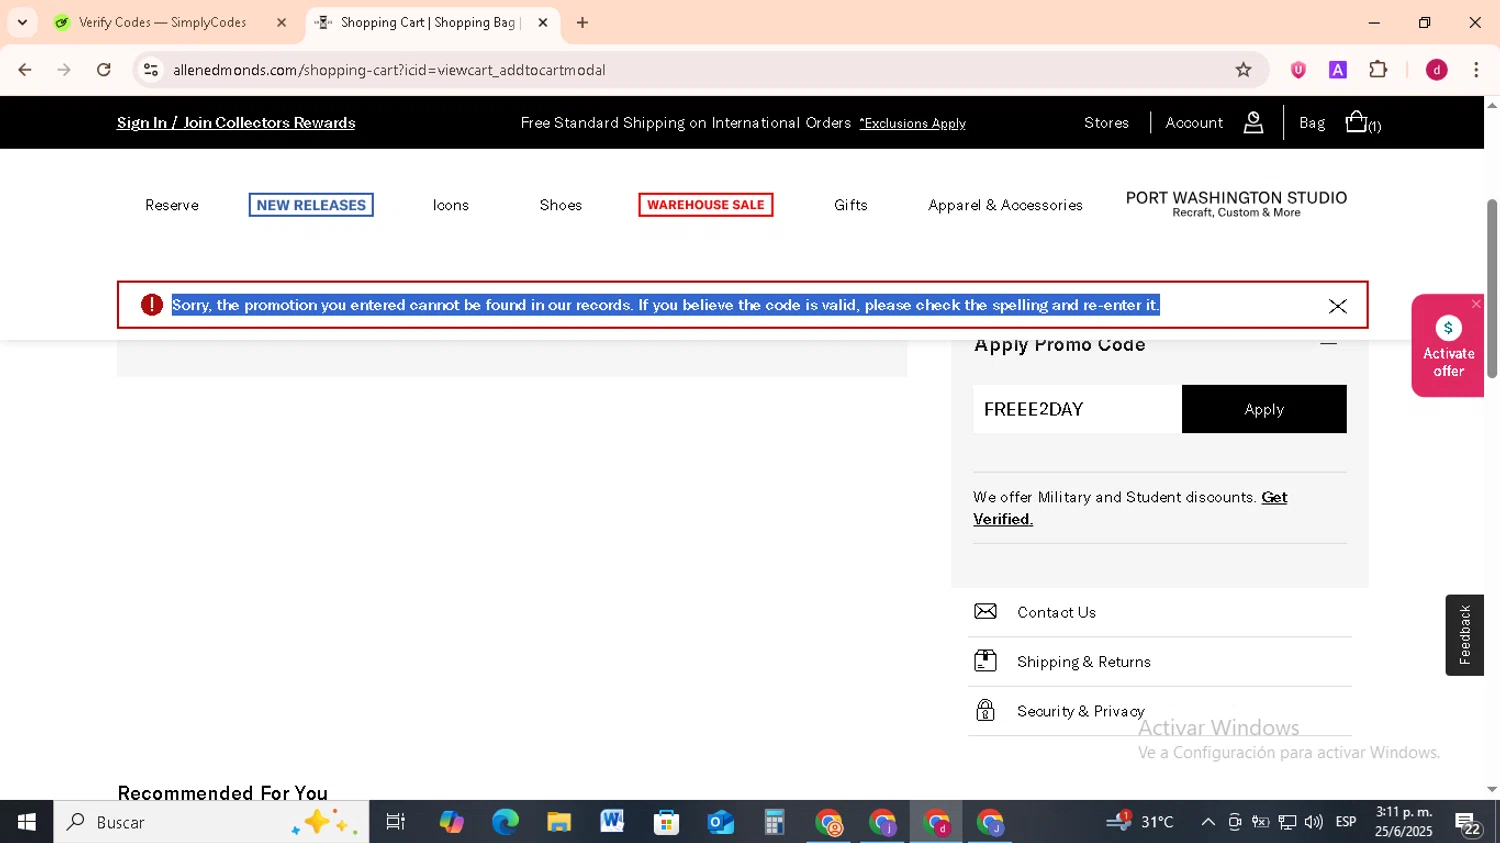Collapse the Apply Promo Code section
The image size is (1500, 843).
1328,344
